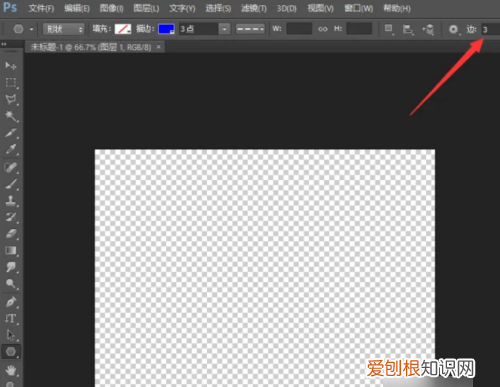Select the Dodge tool
Viewport: 500px width, 387px height.
pos(11,284)
